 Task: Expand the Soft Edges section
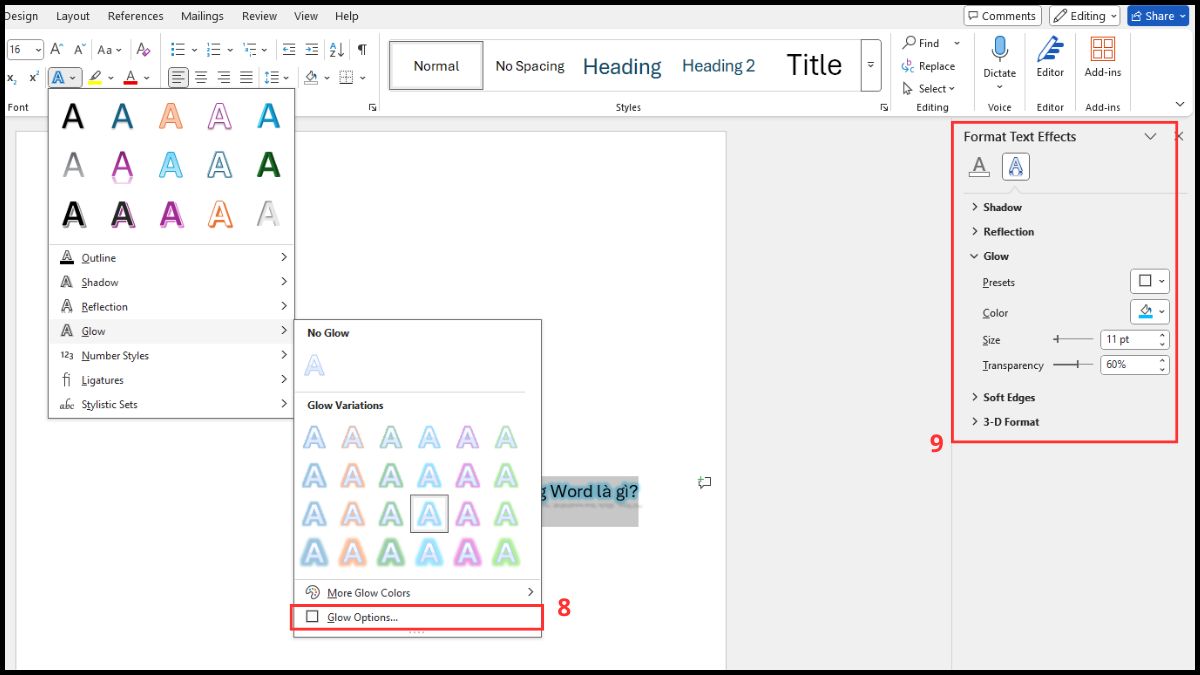[1008, 397]
